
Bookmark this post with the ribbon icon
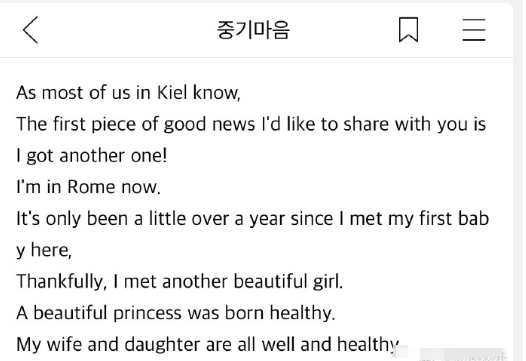[408, 30]
